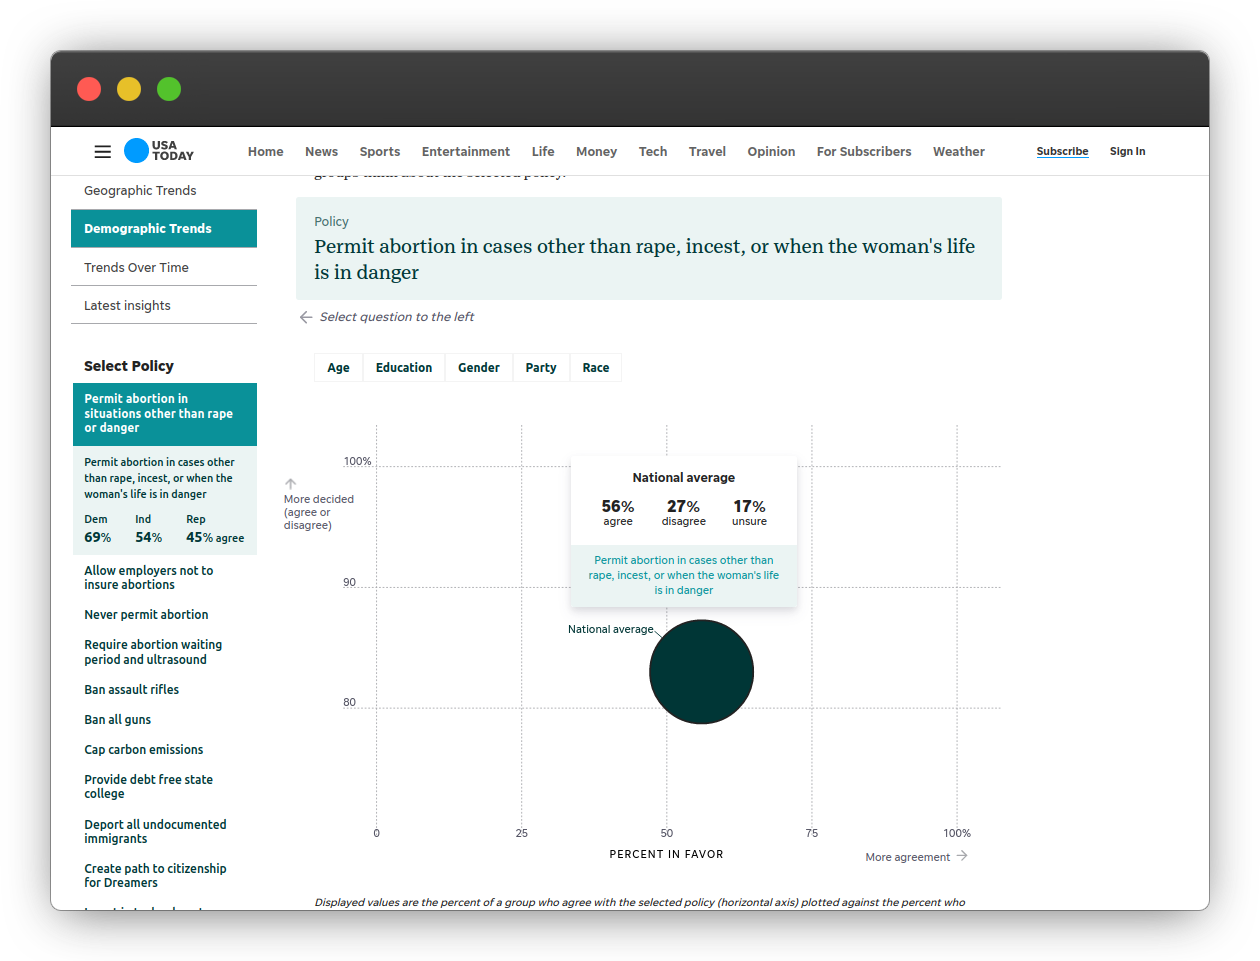Switch to the Gender tab
The image size is (1260, 961).
(478, 367)
